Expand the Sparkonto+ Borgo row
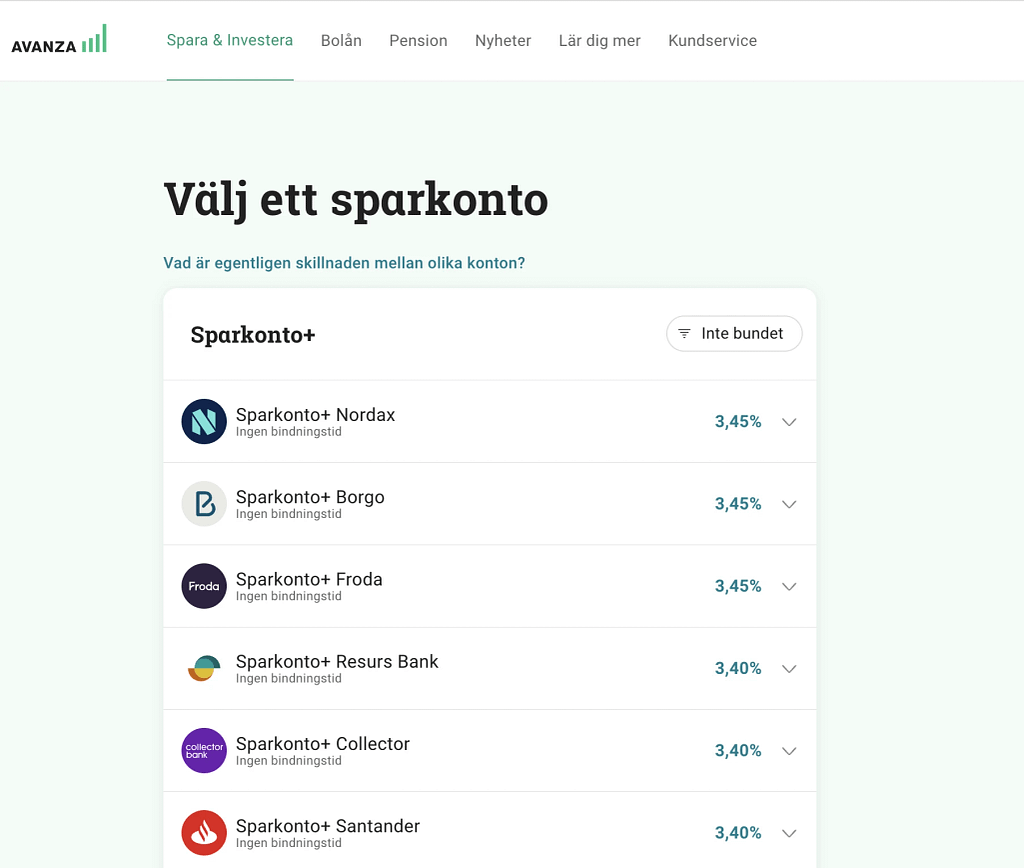This screenshot has height=868, width=1024. [x=789, y=503]
